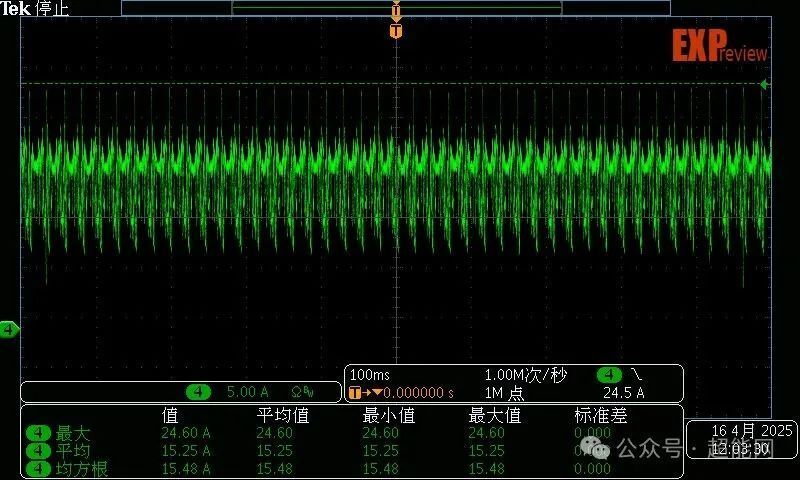Viewport: 800px width, 480px height.
Task: Click the green trigger level arrow on right edge
Action: point(764,85)
